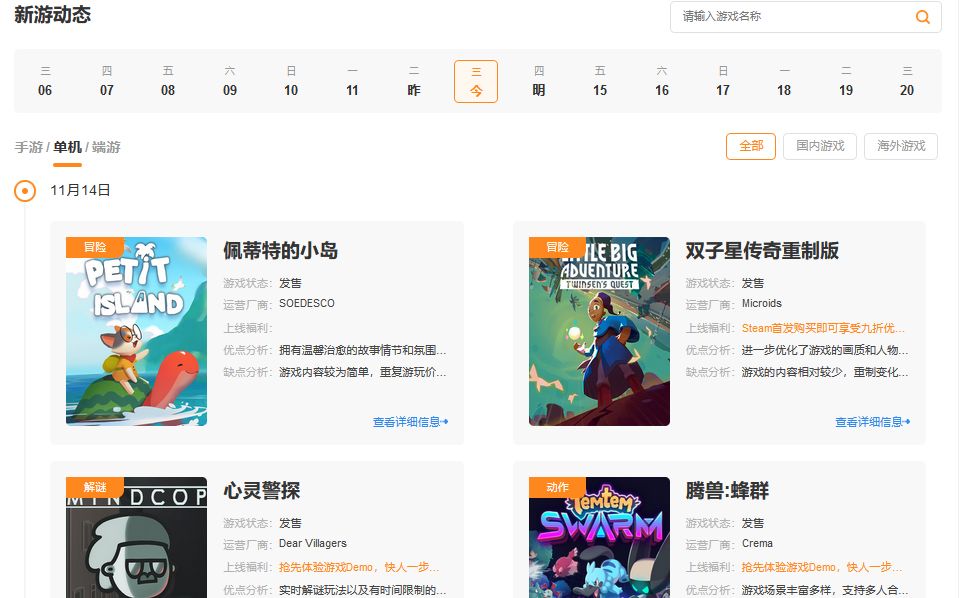Open the 心灵警探 game title

[262, 491]
